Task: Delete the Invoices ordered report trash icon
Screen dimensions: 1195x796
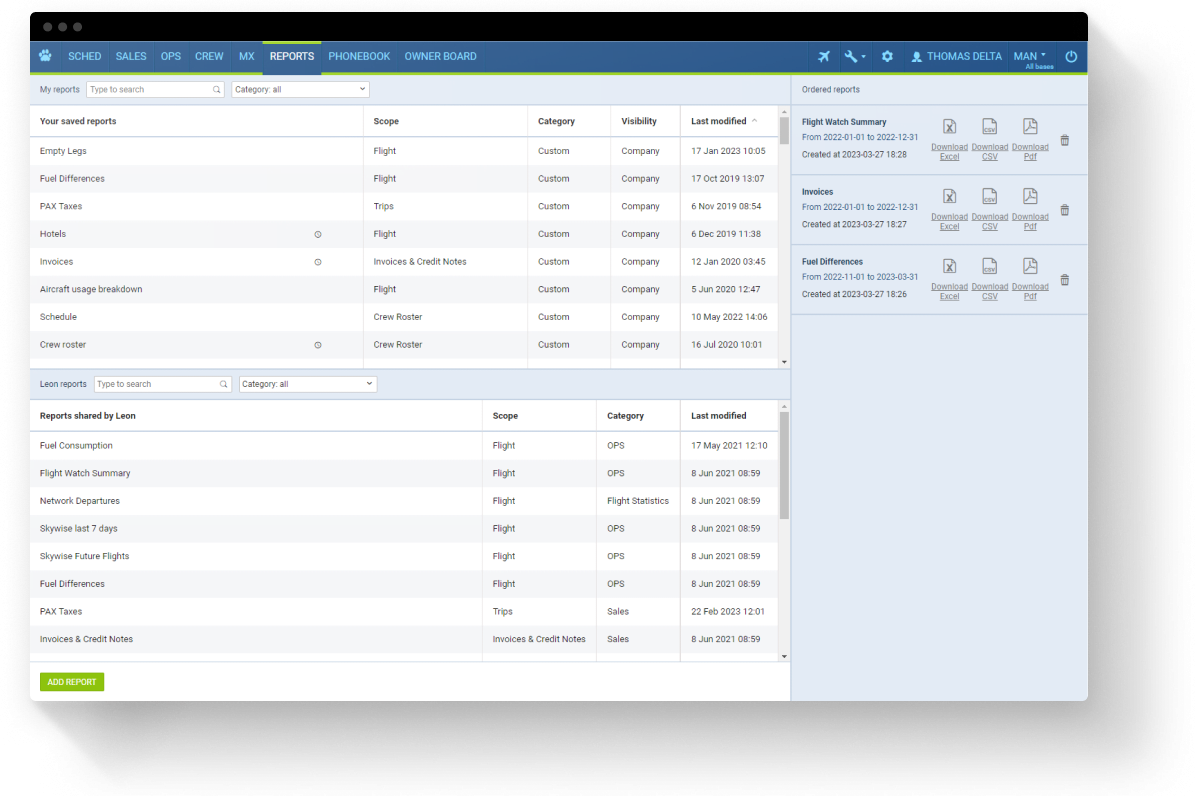Action: pyautogui.click(x=1064, y=209)
